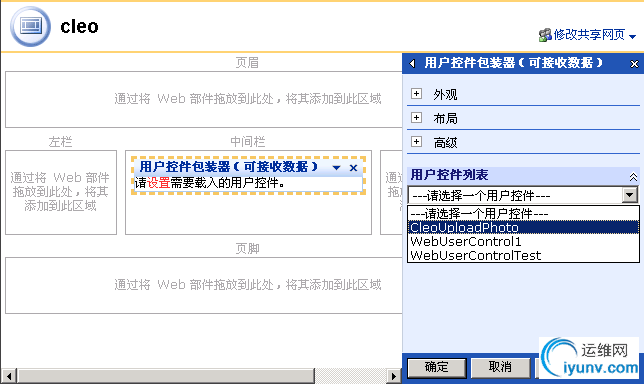Click the horizontal scrollbar thumb
Viewport: 644px width, 384px height.
click(x=166, y=376)
